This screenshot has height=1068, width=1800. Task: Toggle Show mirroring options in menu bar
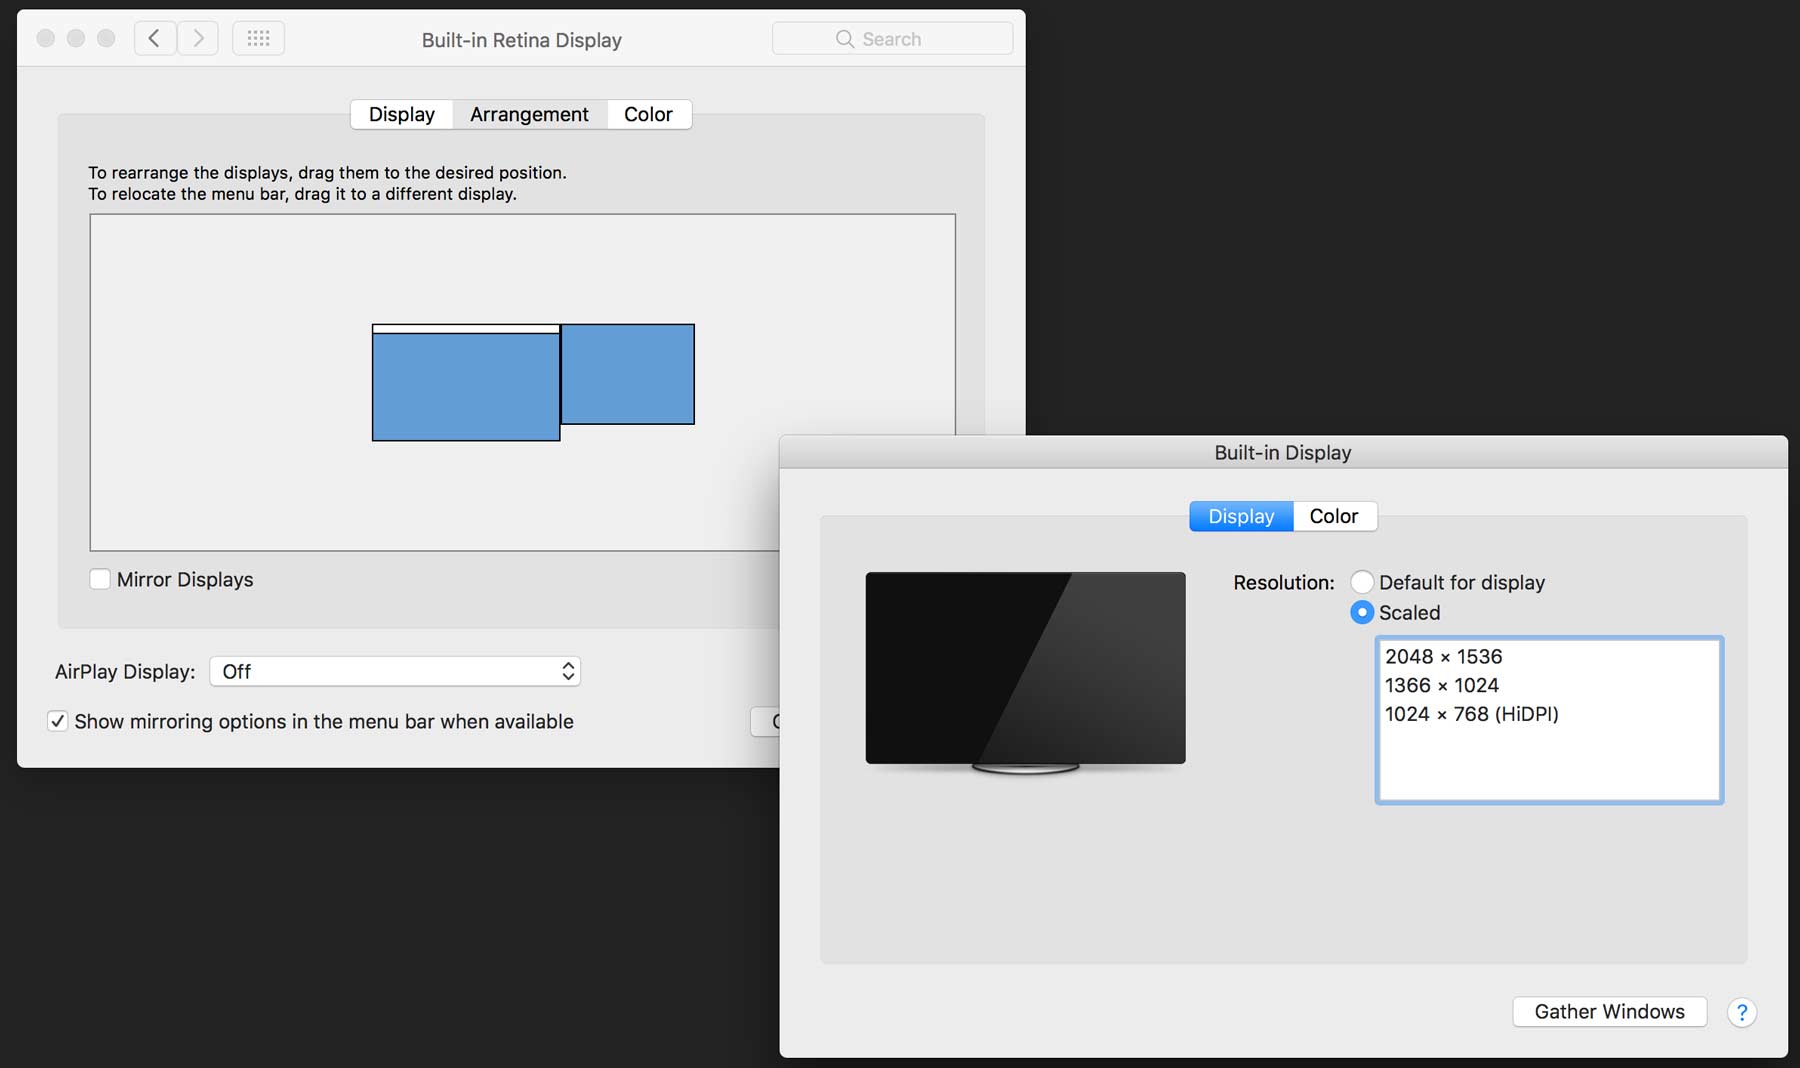click(58, 721)
